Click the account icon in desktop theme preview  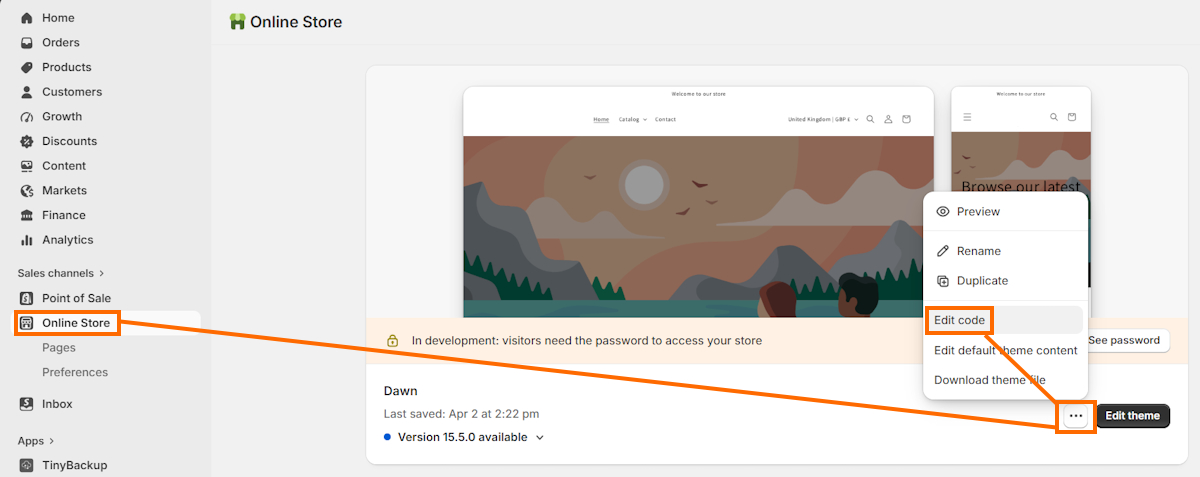click(x=888, y=119)
